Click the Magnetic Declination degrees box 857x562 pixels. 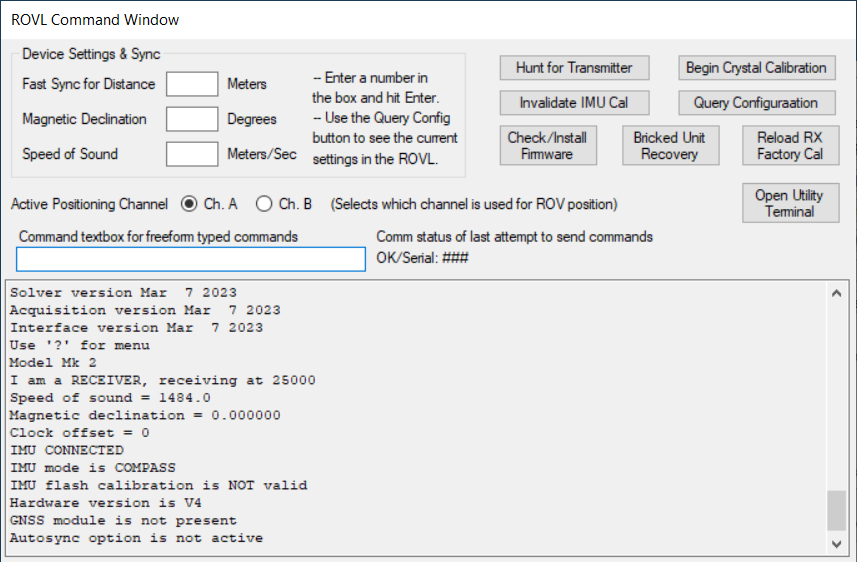192,119
